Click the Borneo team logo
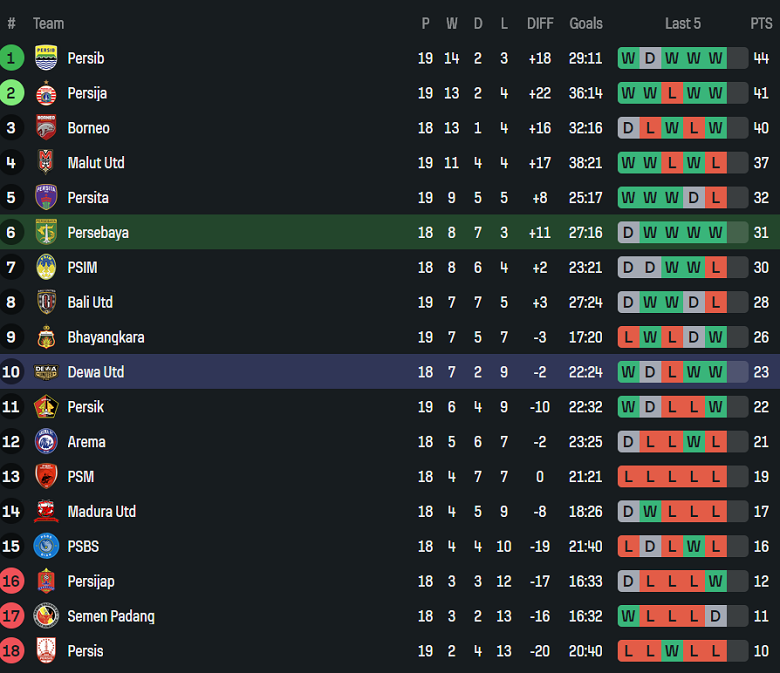Viewport: 780px width, 673px height. pos(46,128)
